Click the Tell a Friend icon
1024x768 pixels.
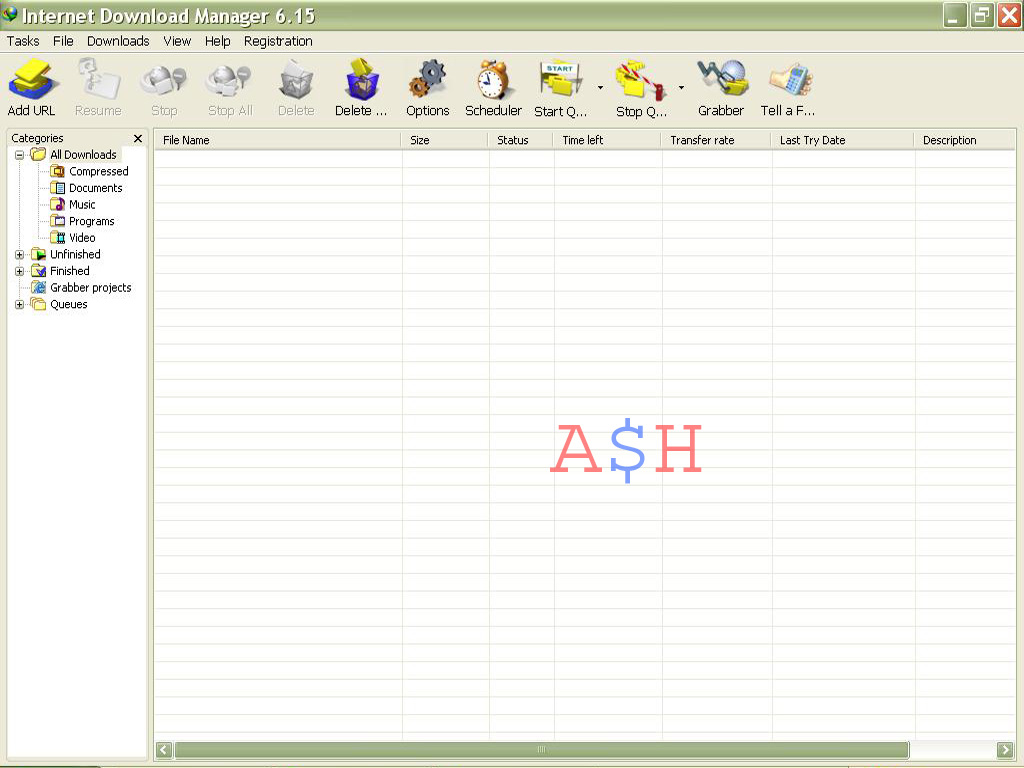click(x=791, y=80)
